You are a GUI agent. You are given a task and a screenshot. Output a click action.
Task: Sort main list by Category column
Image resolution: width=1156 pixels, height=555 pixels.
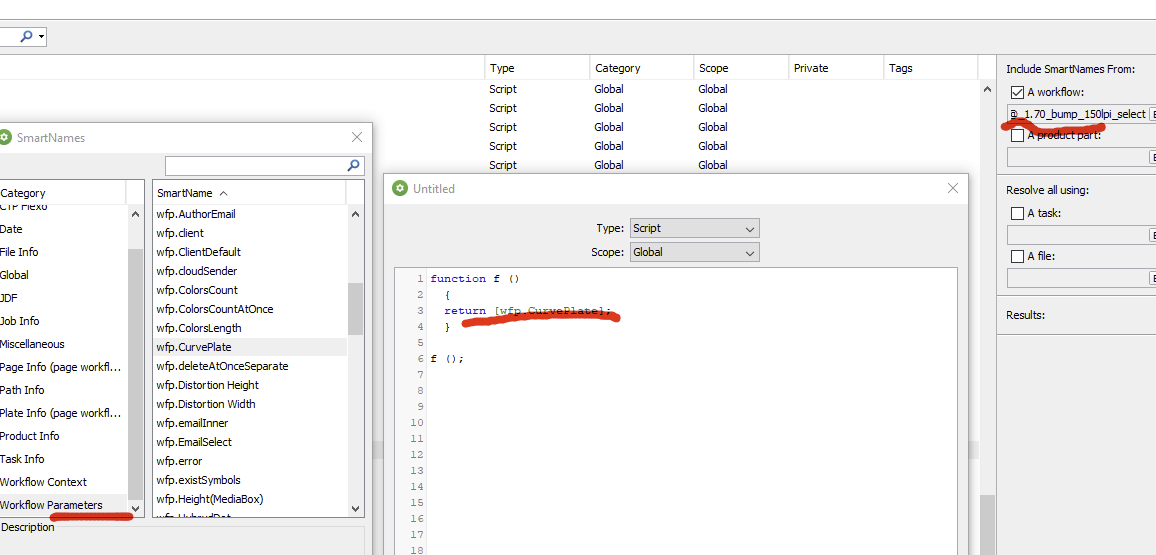click(x=641, y=68)
